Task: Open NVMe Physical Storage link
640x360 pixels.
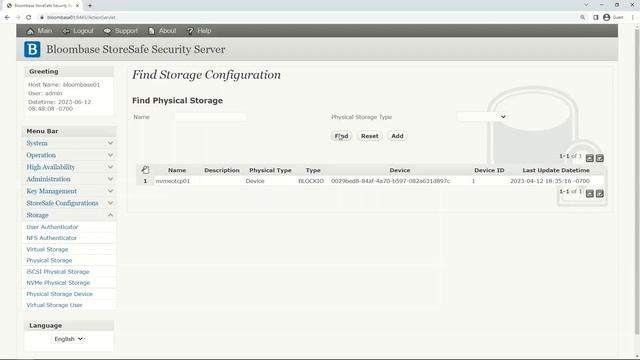Action: coord(58,283)
